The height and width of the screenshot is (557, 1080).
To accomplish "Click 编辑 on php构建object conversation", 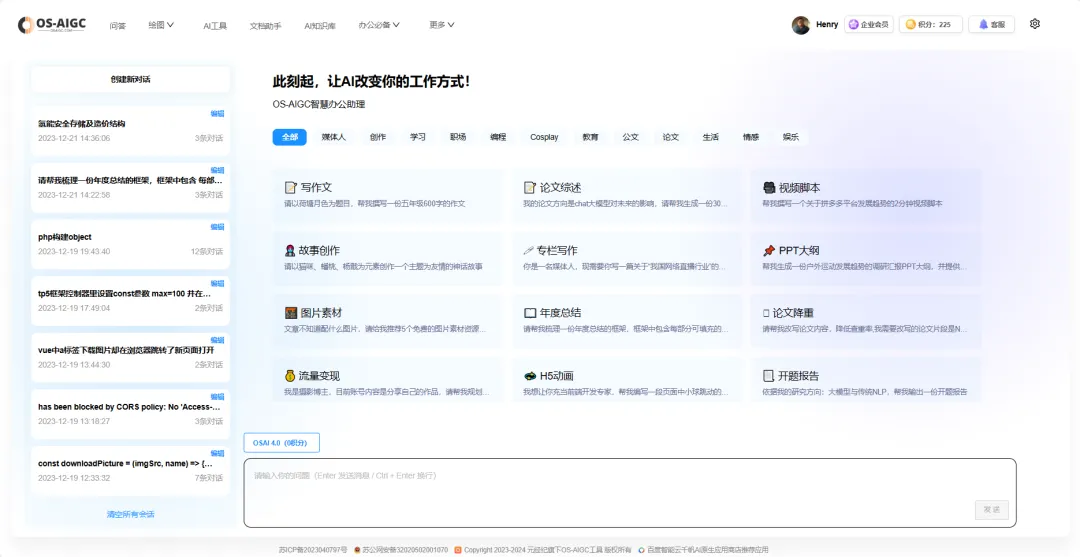I will [217, 227].
